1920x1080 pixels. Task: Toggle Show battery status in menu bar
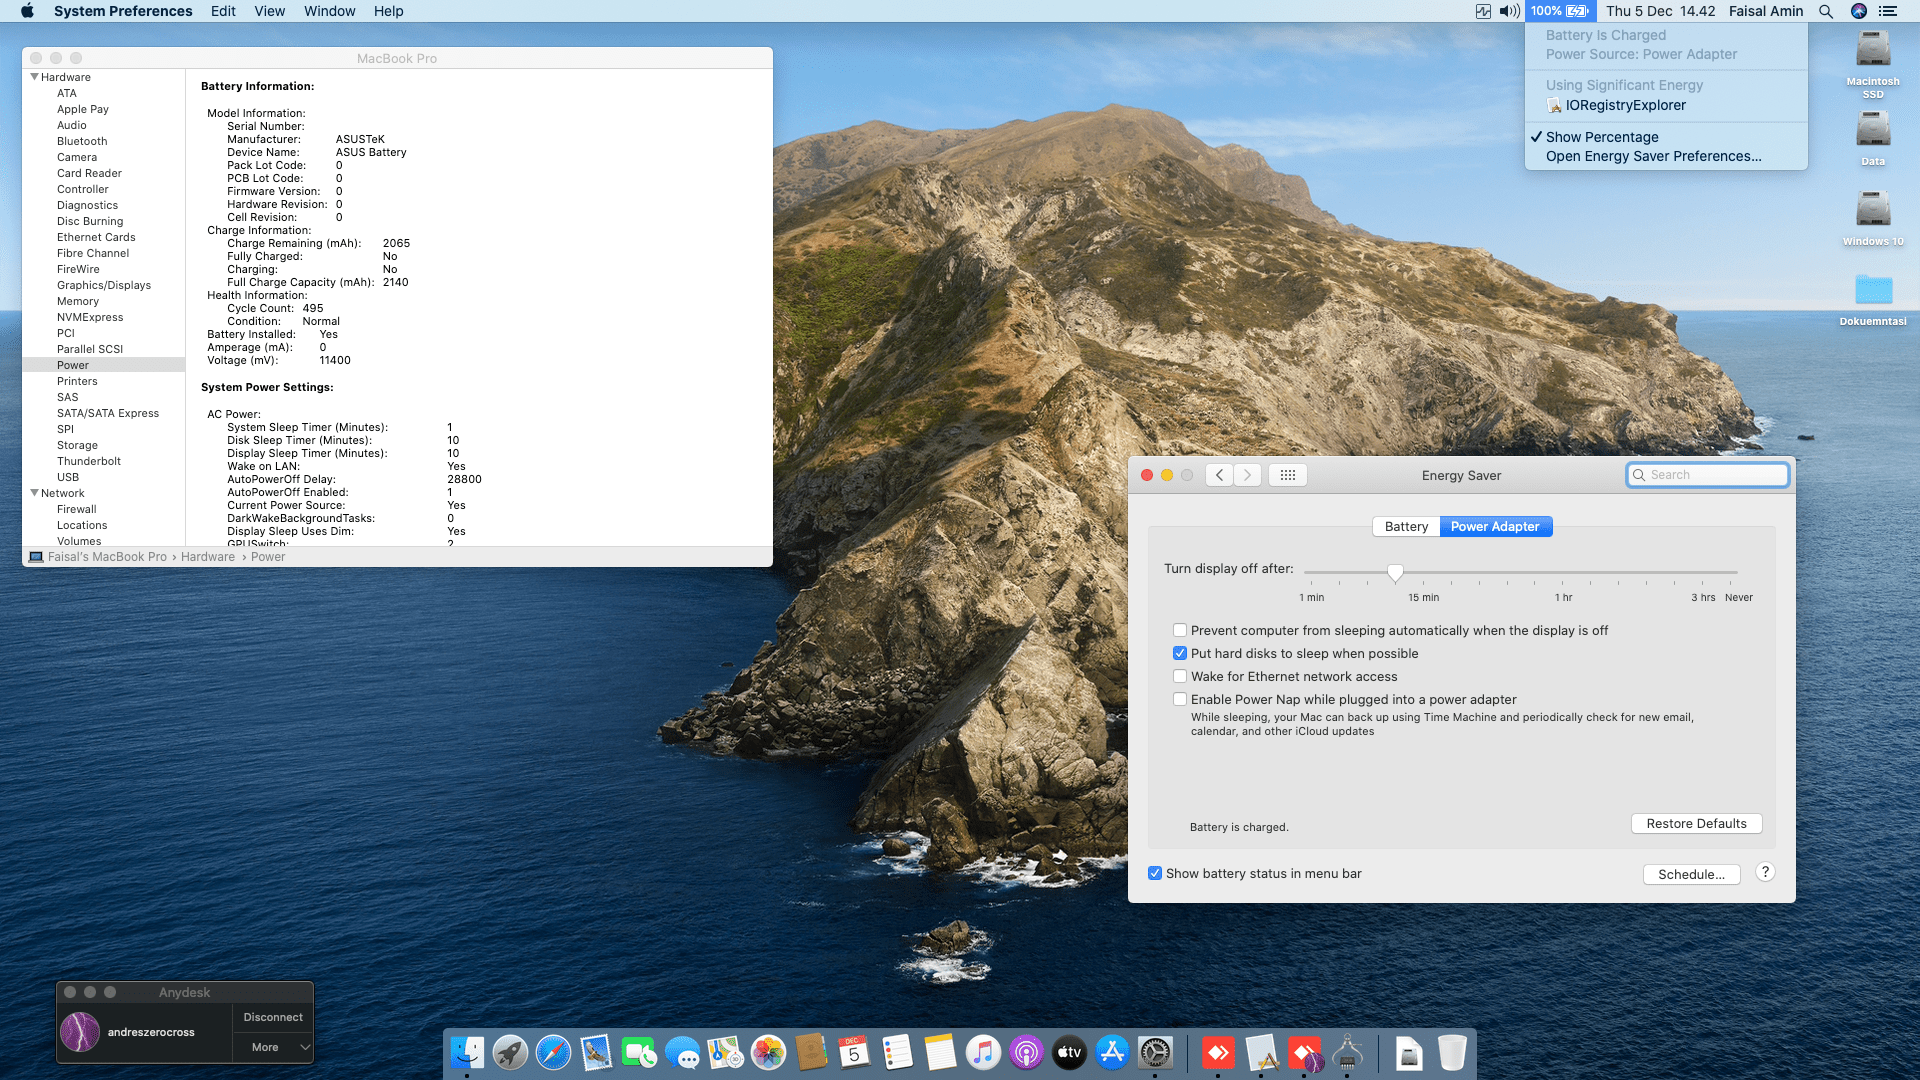tap(1155, 874)
